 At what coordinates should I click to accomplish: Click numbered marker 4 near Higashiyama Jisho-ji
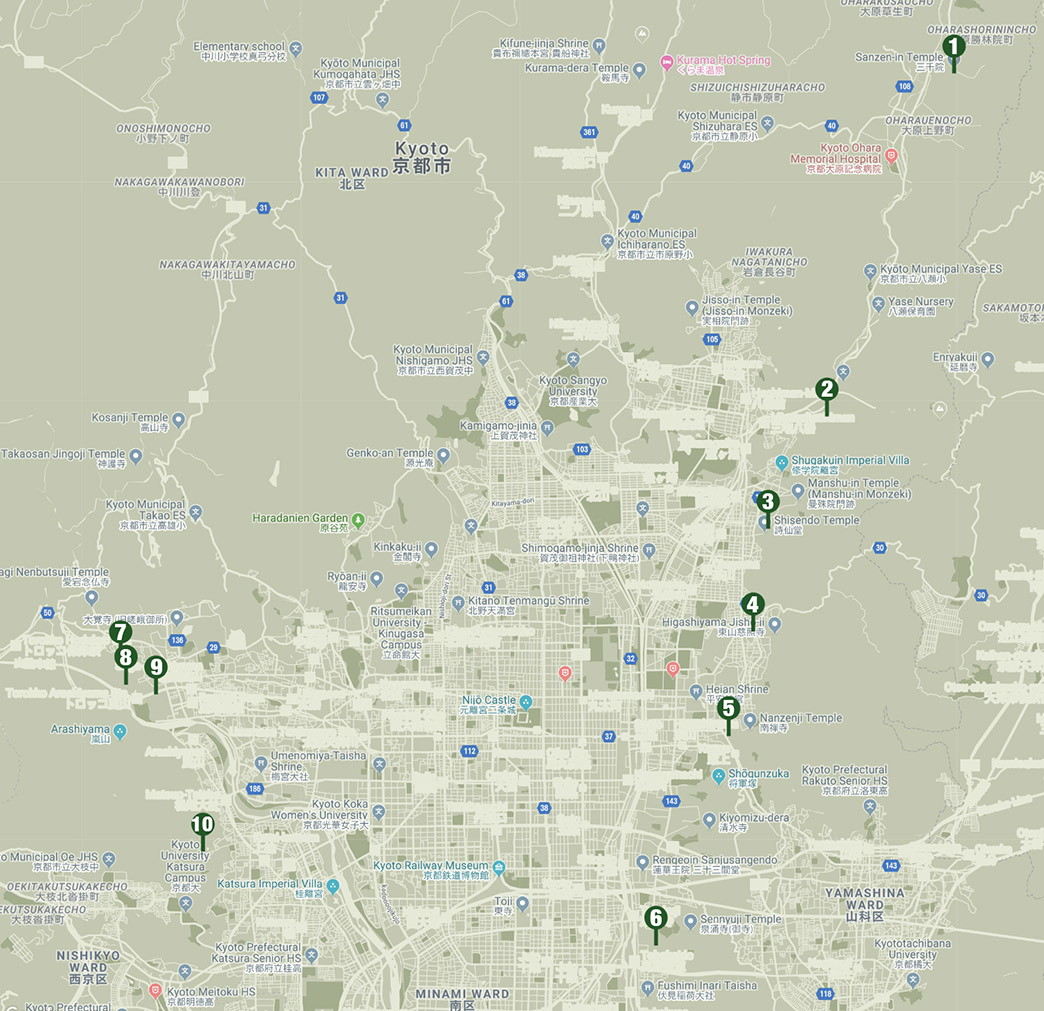[x=752, y=605]
